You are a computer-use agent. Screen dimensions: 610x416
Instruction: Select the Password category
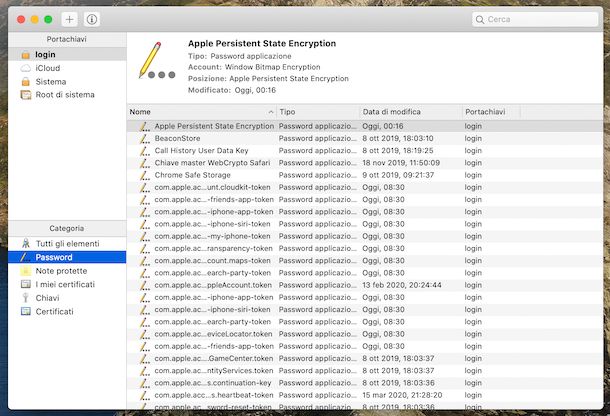point(67,257)
